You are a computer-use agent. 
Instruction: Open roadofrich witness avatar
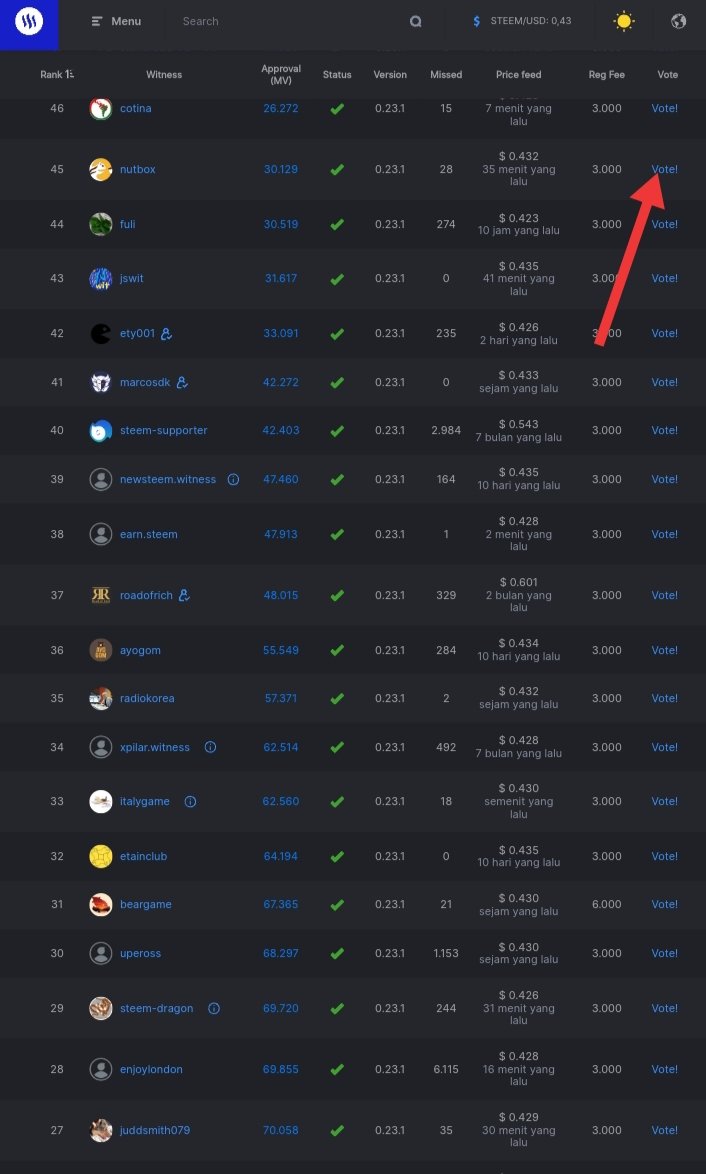(100, 595)
